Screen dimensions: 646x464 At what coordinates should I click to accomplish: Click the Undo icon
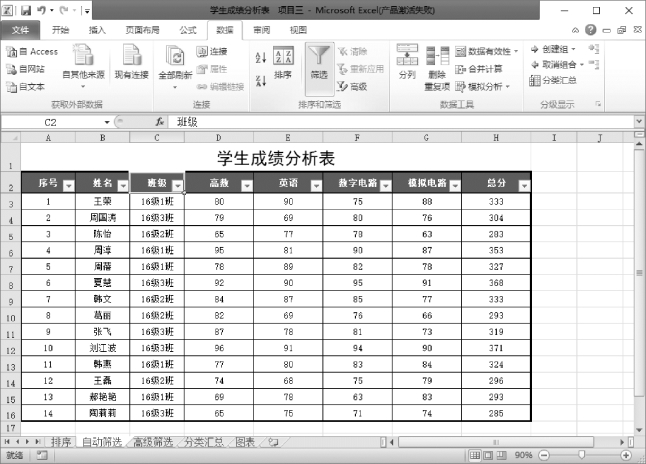coord(42,10)
